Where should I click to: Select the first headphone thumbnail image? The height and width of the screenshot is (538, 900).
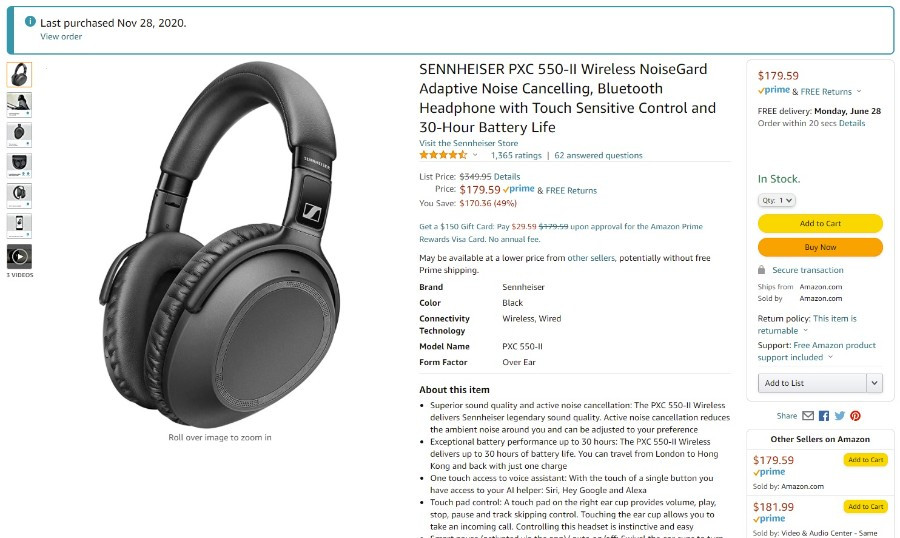point(19,75)
